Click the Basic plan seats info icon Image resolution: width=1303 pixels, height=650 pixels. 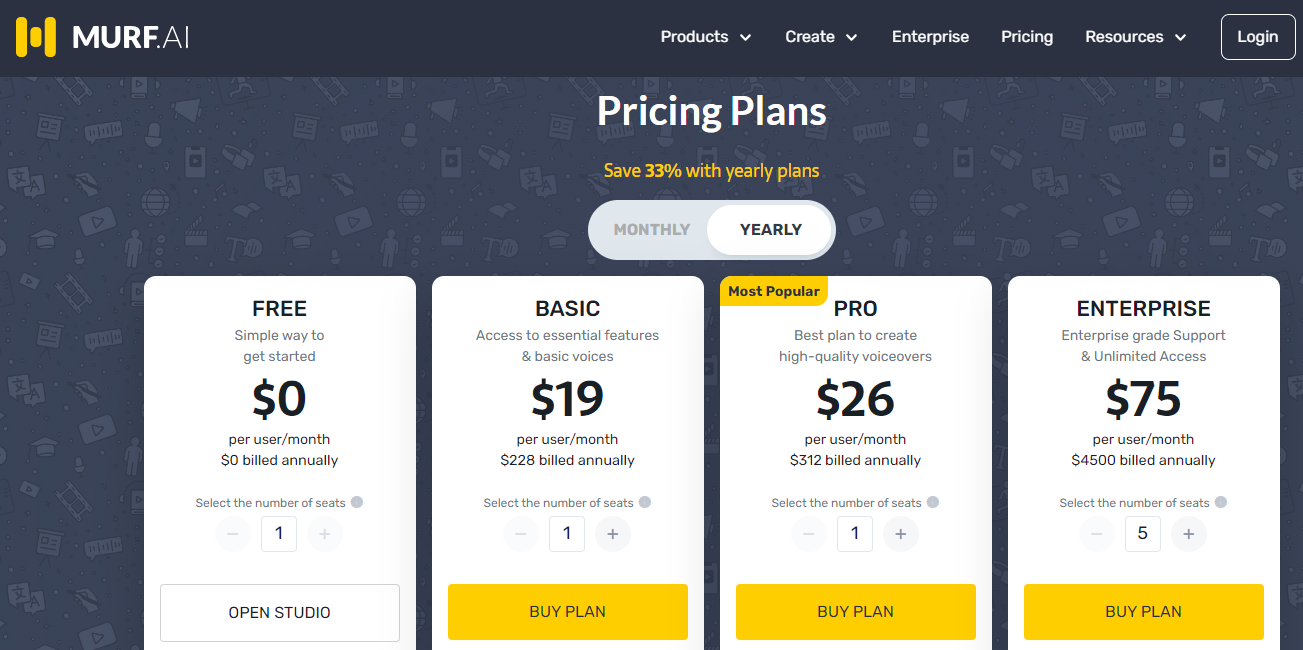point(645,502)
